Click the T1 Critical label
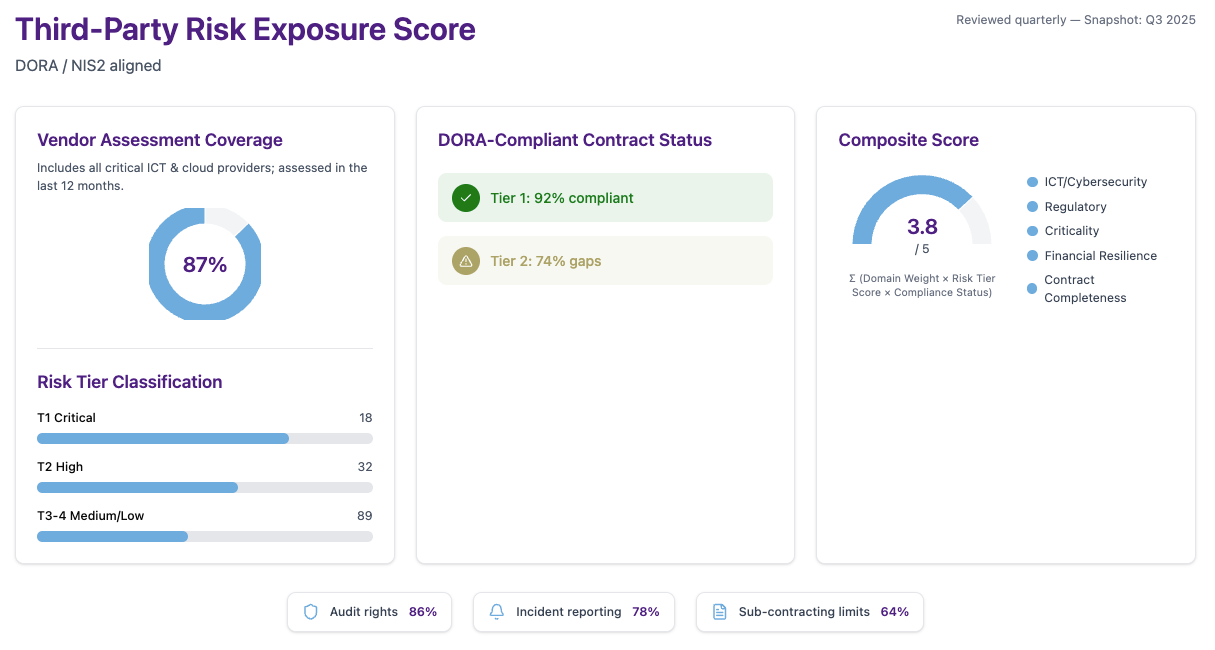The width and height of the screenshot is (1215, 650). pyautogui.click(x=67, y=418)
